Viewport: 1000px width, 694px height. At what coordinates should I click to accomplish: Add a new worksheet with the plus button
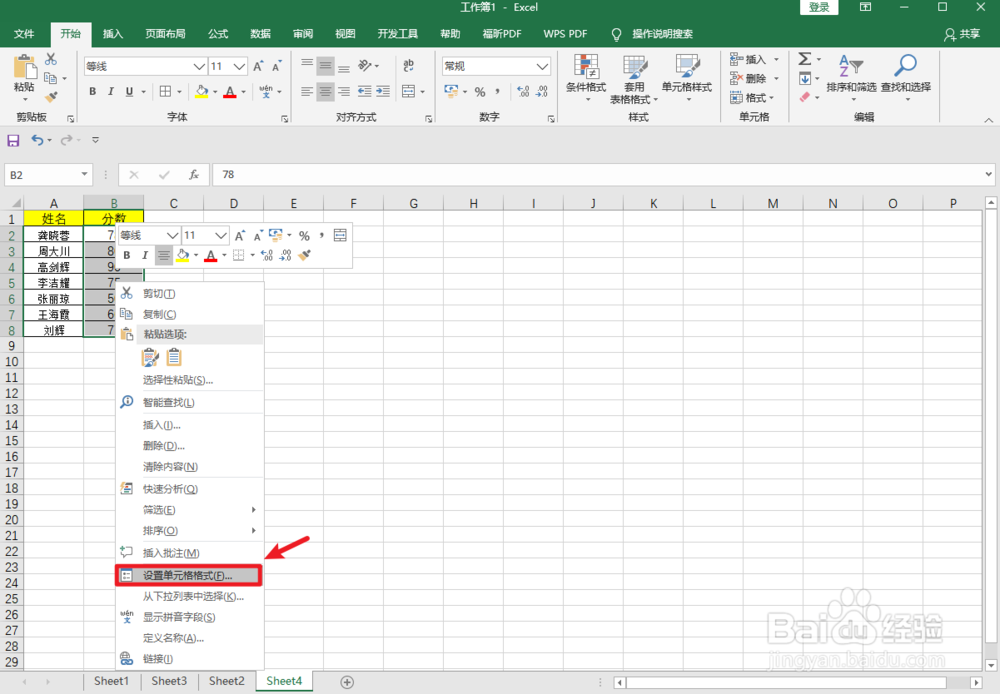pyautogui.click(x=346, y=681)
